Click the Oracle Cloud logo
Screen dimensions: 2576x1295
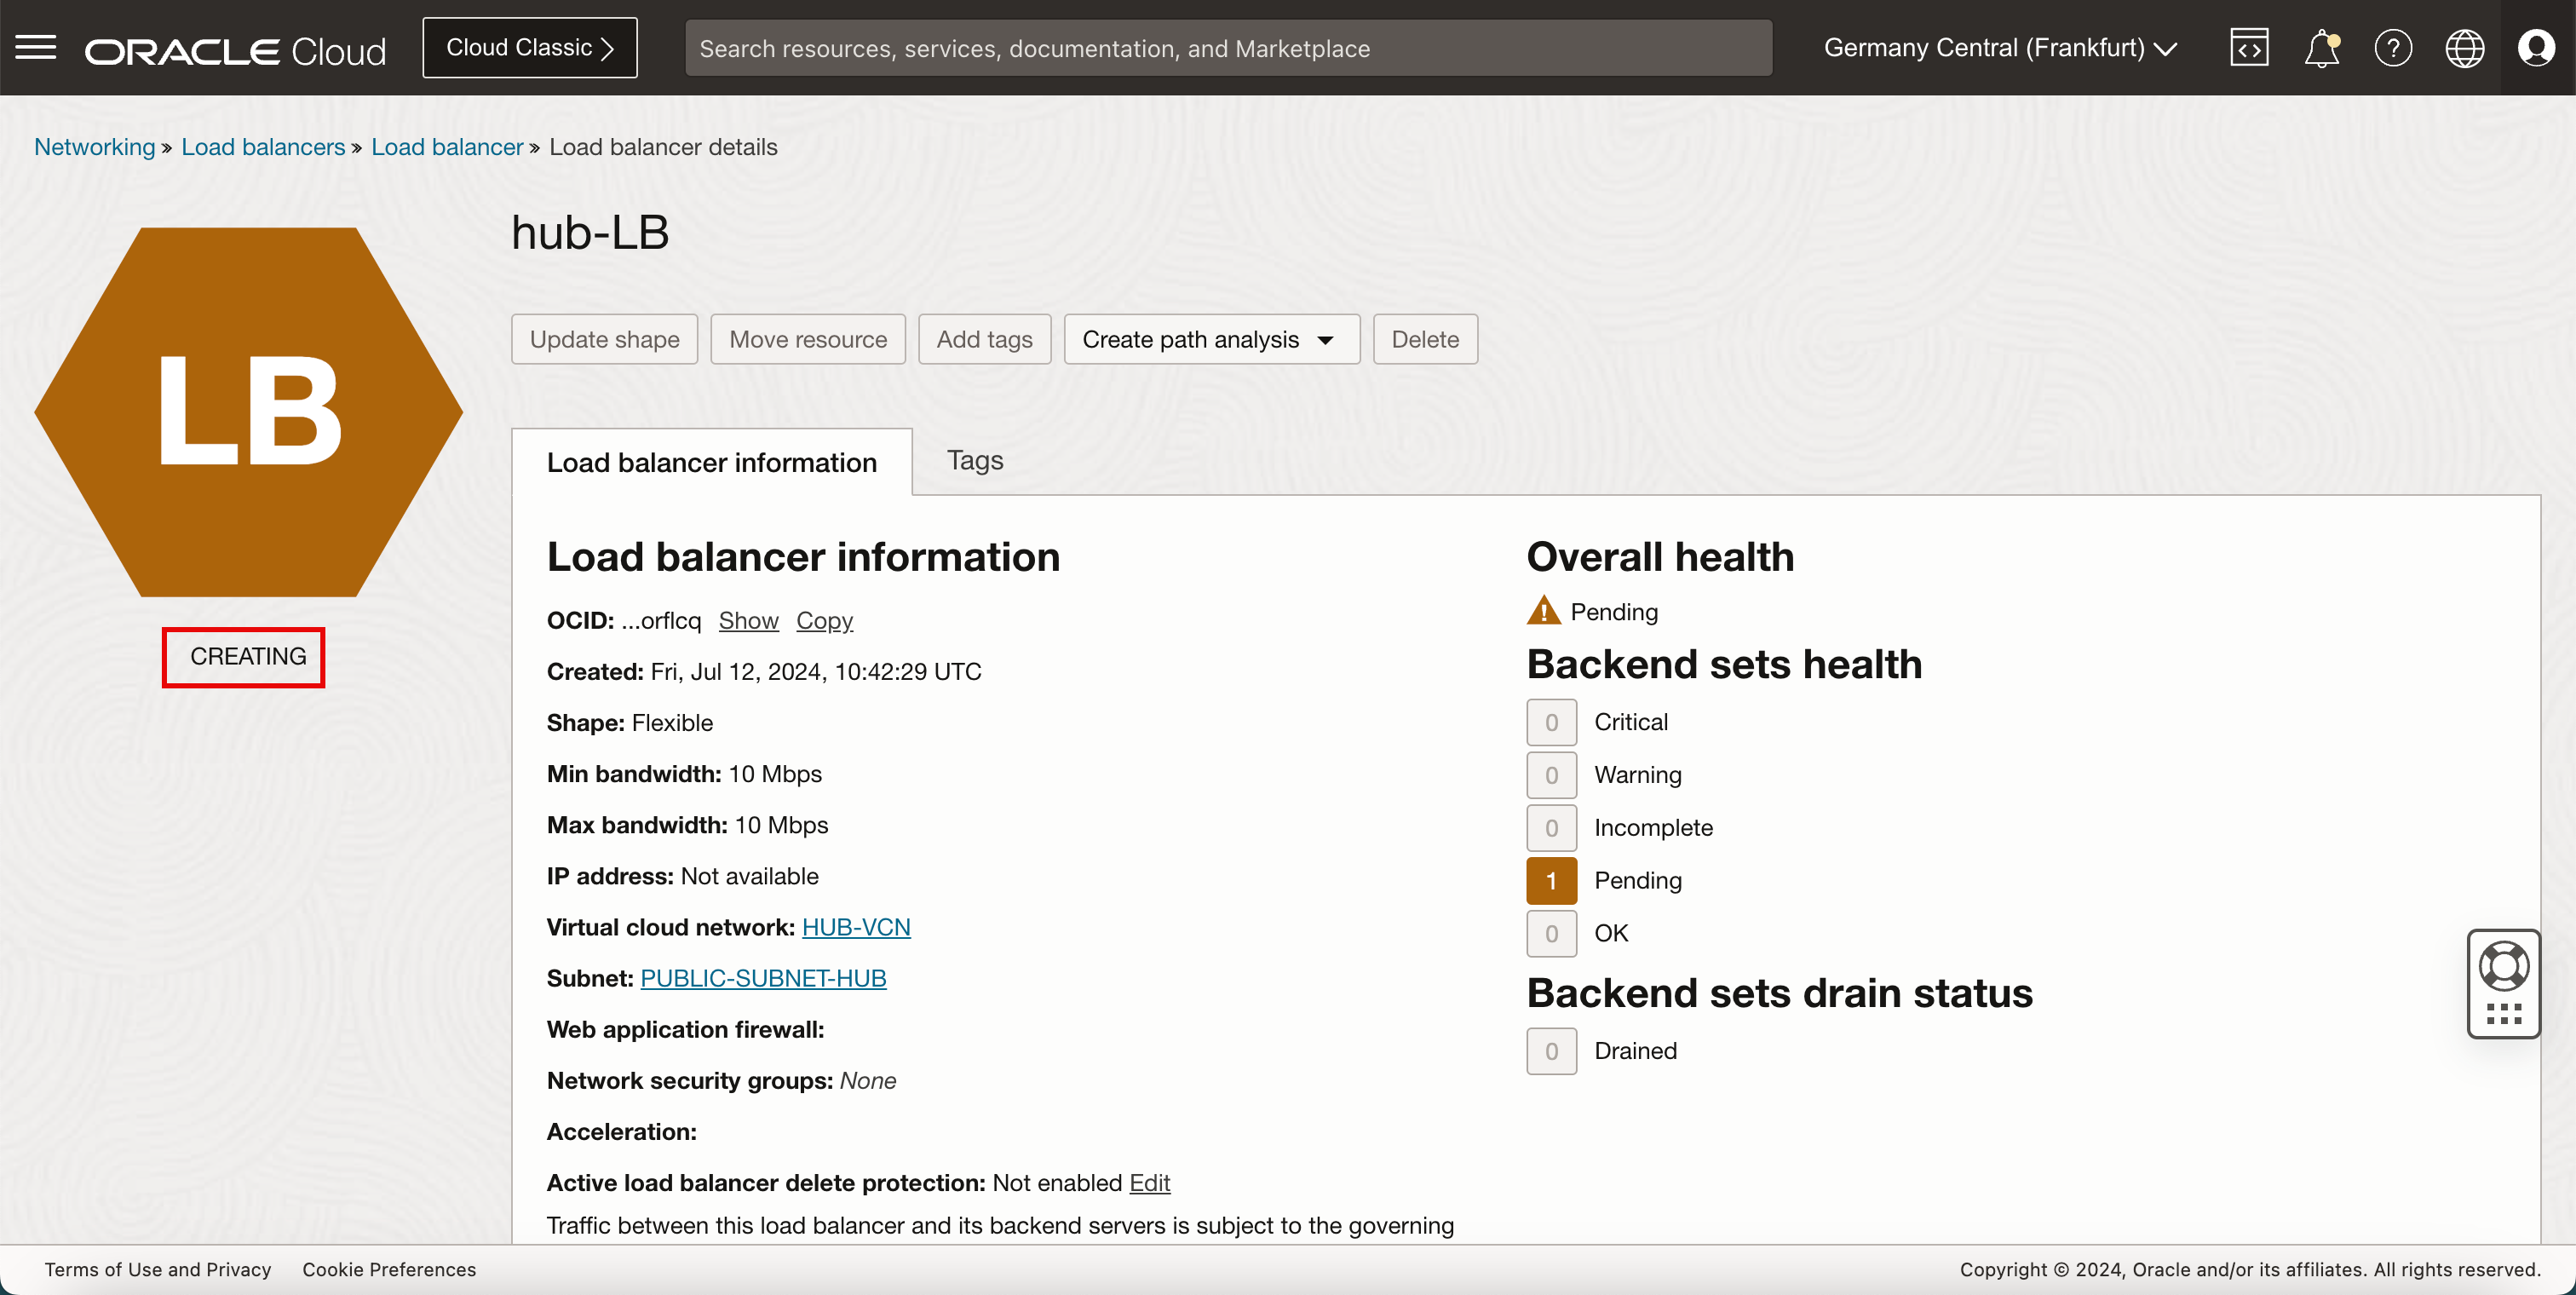235,50
